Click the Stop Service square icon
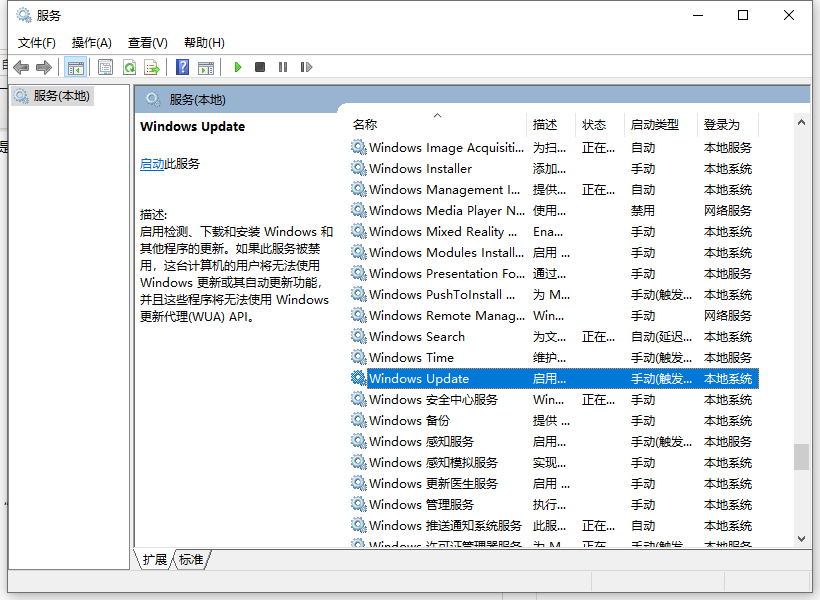The width and height of the screenshot is (820, 600). point(259,66)
